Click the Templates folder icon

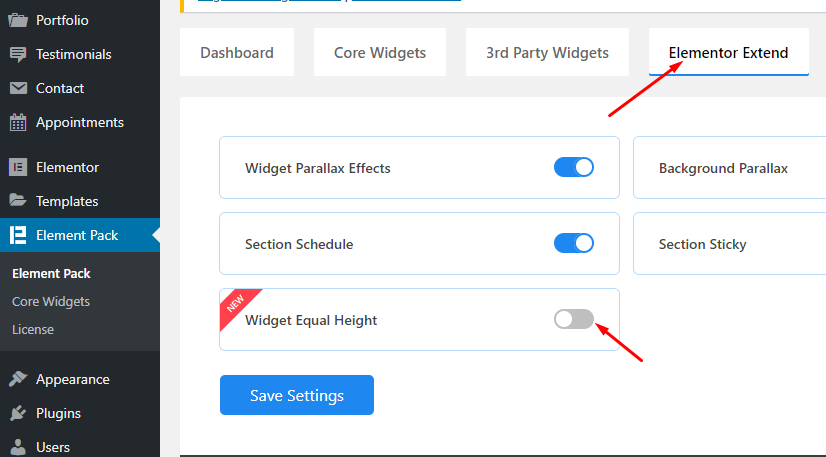(18, 201)
